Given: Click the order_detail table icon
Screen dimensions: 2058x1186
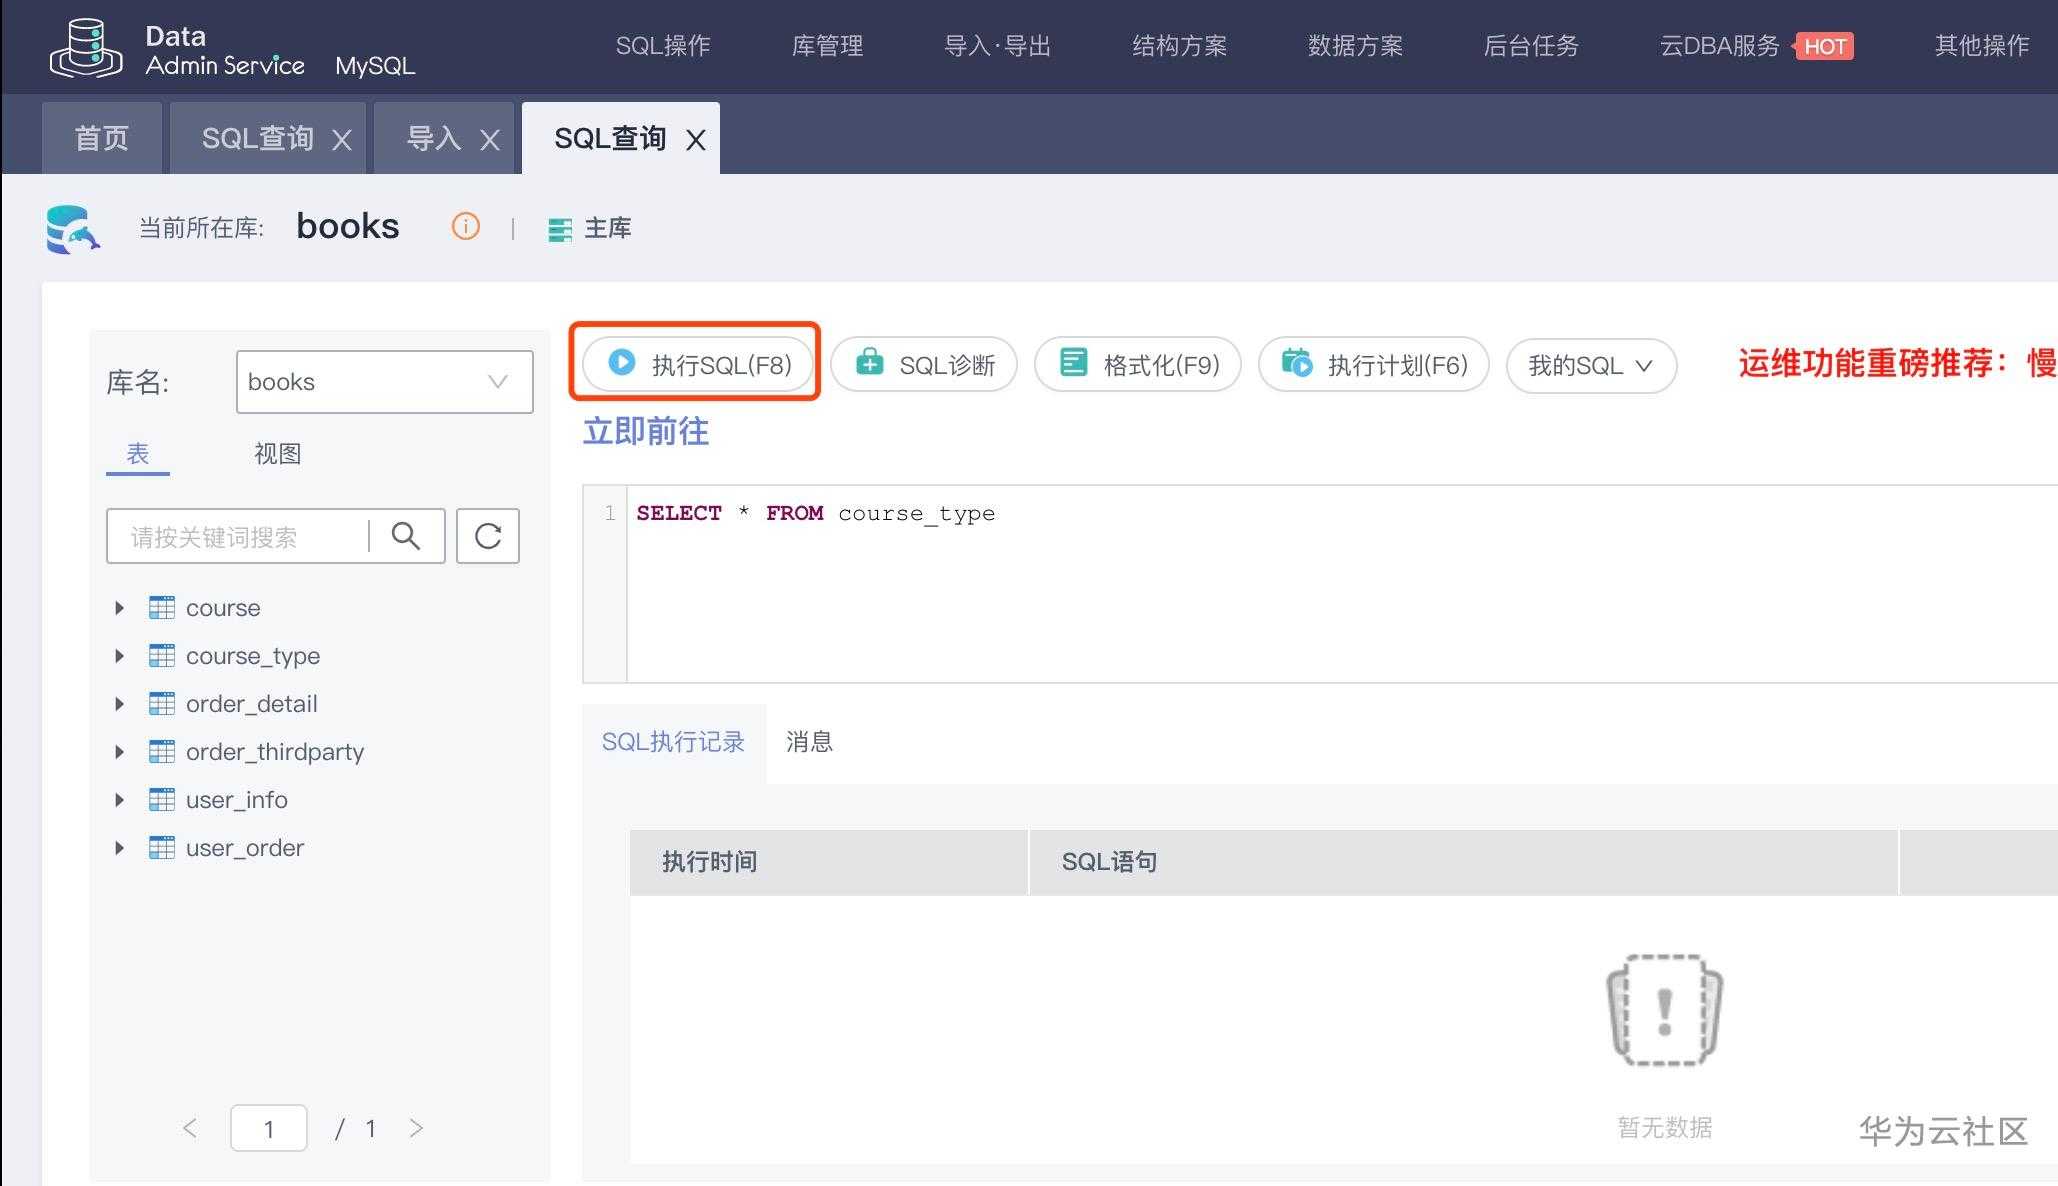Looking at the screenshot, I should 162,703.
